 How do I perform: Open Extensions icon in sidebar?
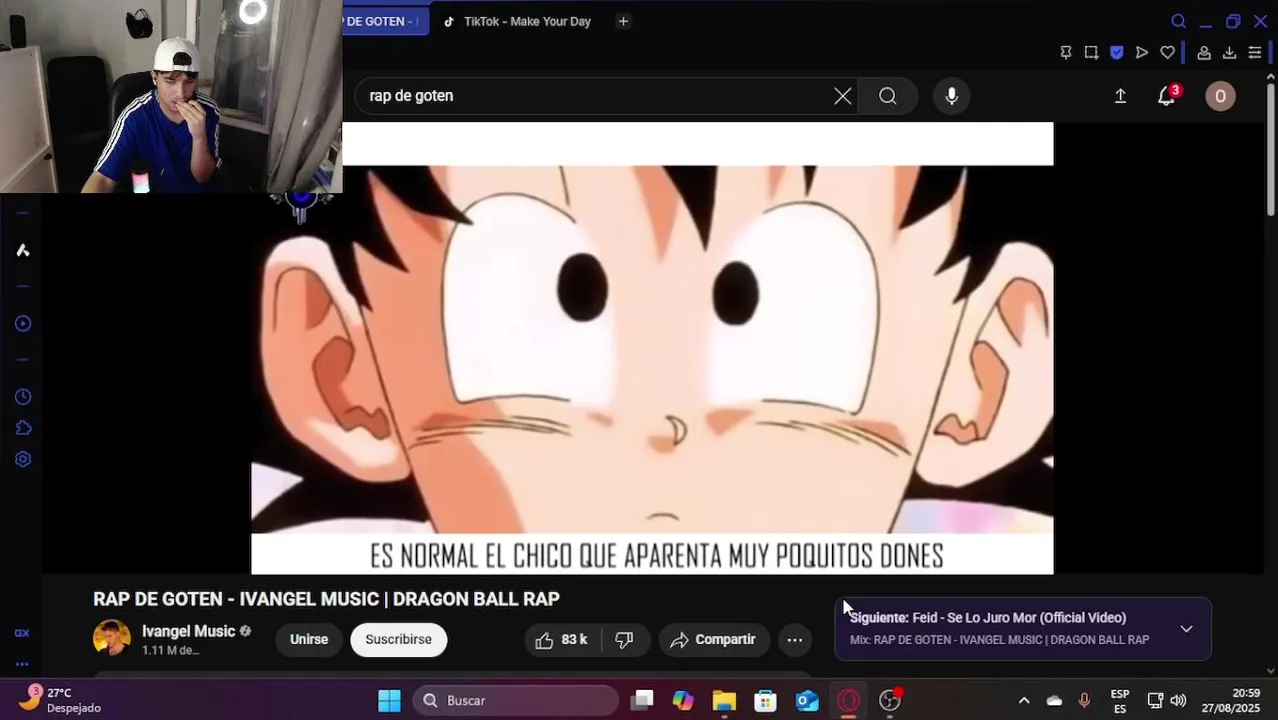point(22,428)
